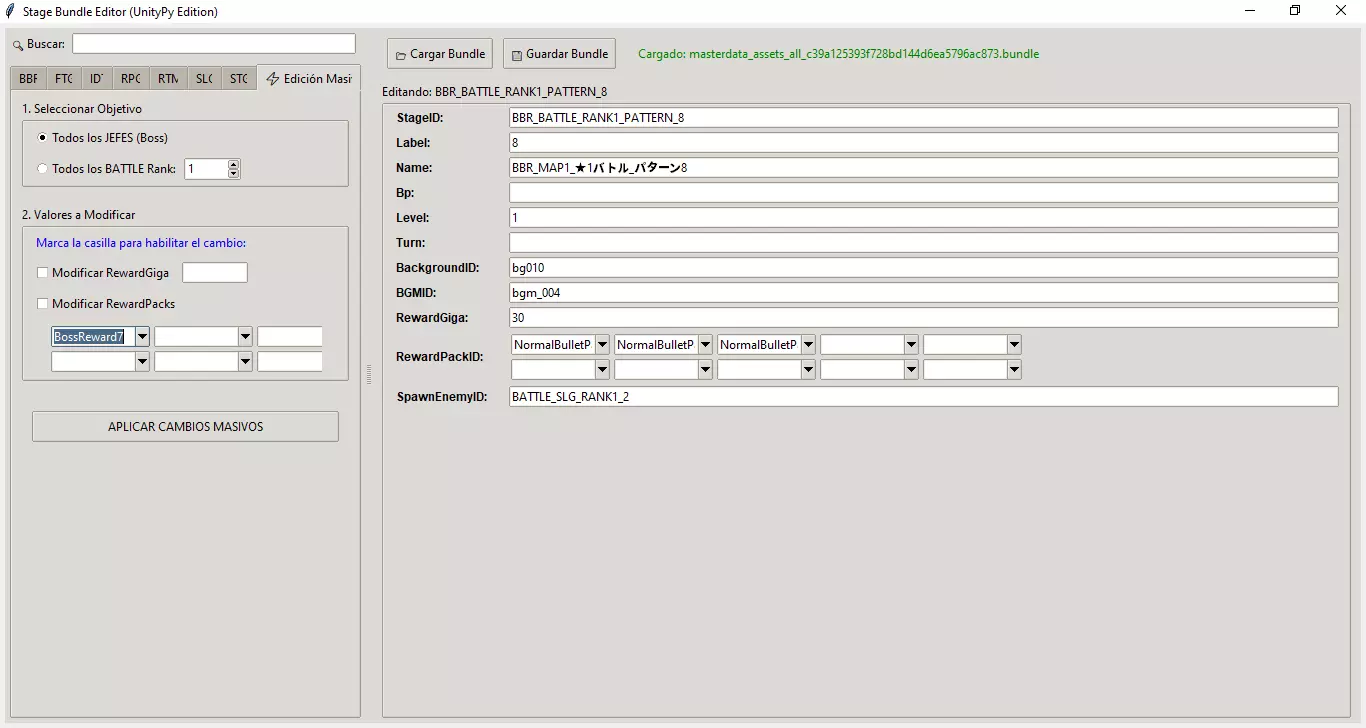The width and height of the screenshot is (1366, 728).
Task: Increase the BATTLE Rank value with the up arrow
Action: tap(234, 165)
